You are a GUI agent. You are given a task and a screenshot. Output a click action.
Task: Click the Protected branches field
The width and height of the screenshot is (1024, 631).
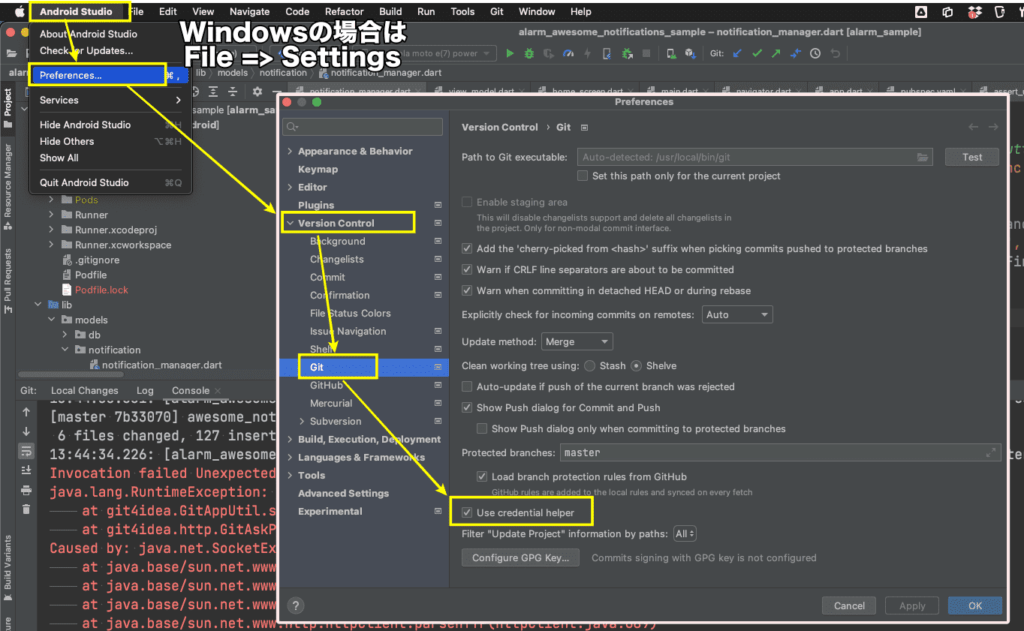[780, 453]
